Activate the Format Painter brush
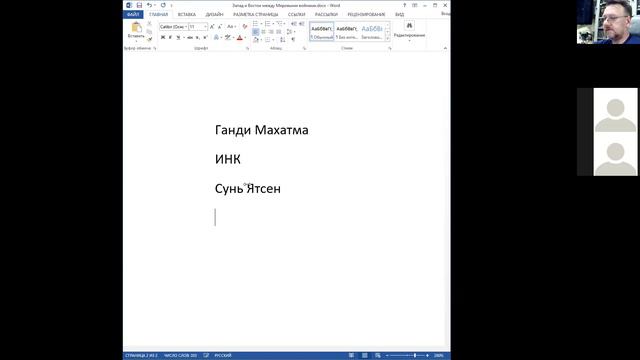The image size is (640, 360). pos(149,39)
